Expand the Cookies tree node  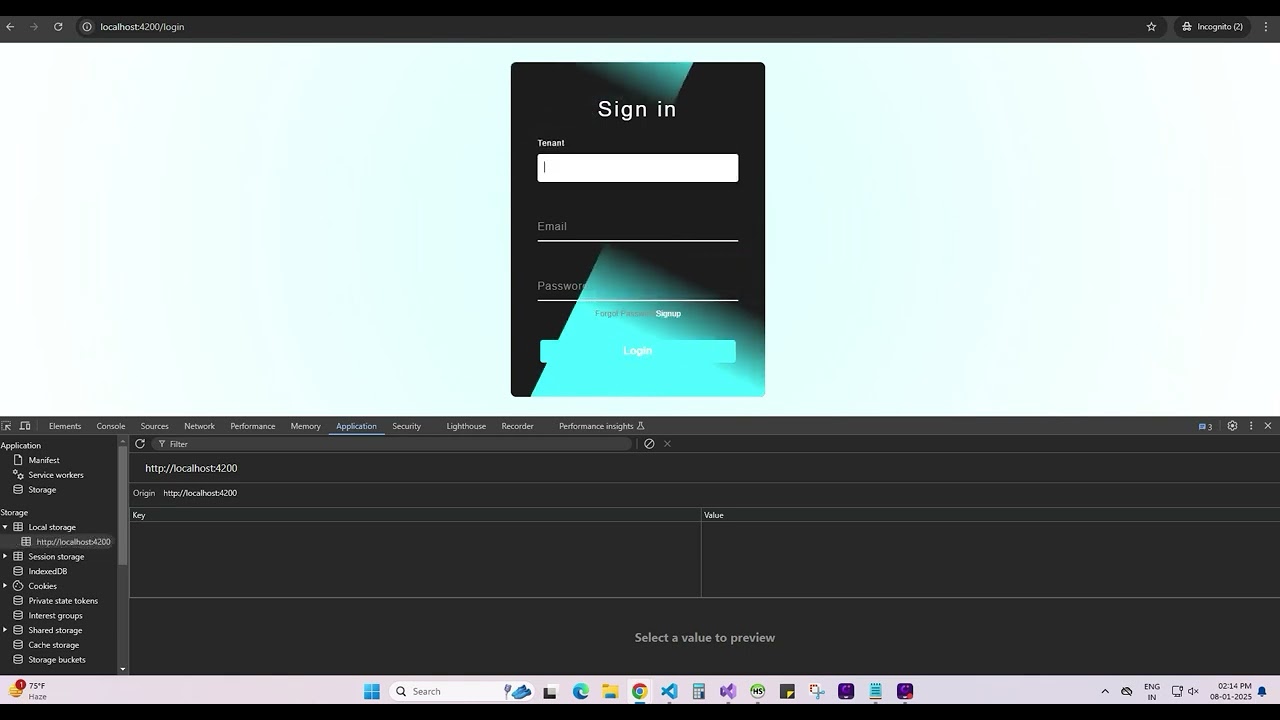5,586
